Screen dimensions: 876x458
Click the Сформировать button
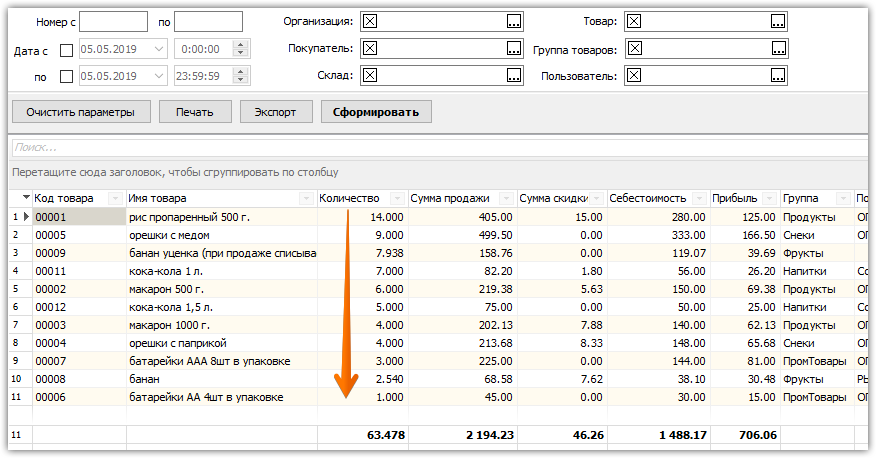(x=376, y=112)
